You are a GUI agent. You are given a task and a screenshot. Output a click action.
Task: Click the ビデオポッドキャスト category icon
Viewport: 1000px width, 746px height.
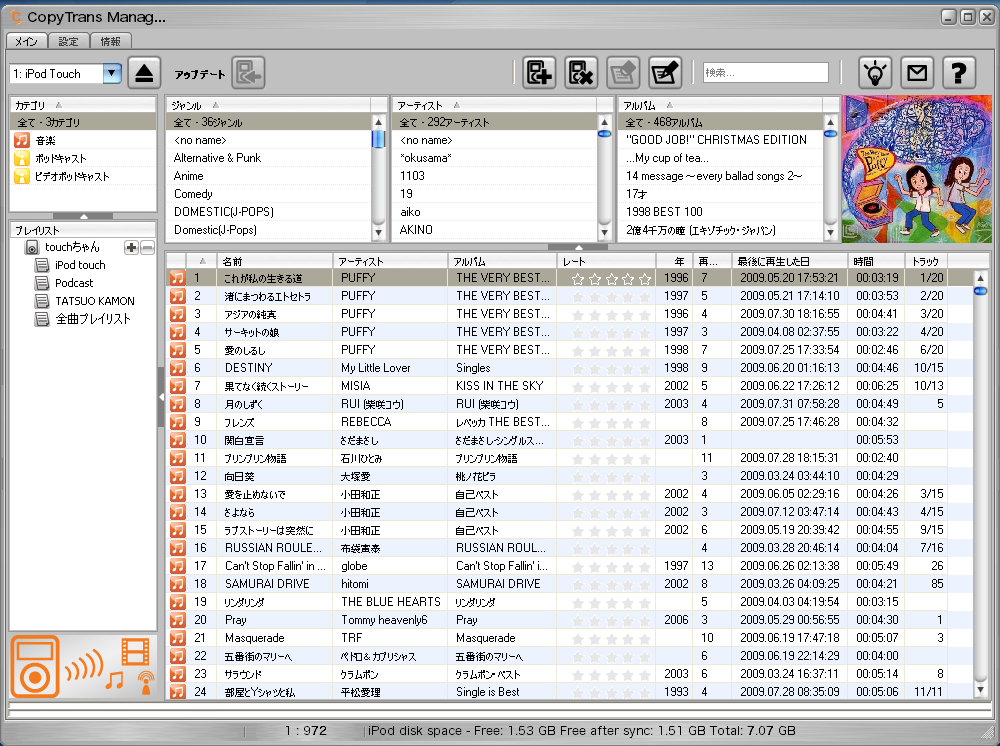click(22, 176)
